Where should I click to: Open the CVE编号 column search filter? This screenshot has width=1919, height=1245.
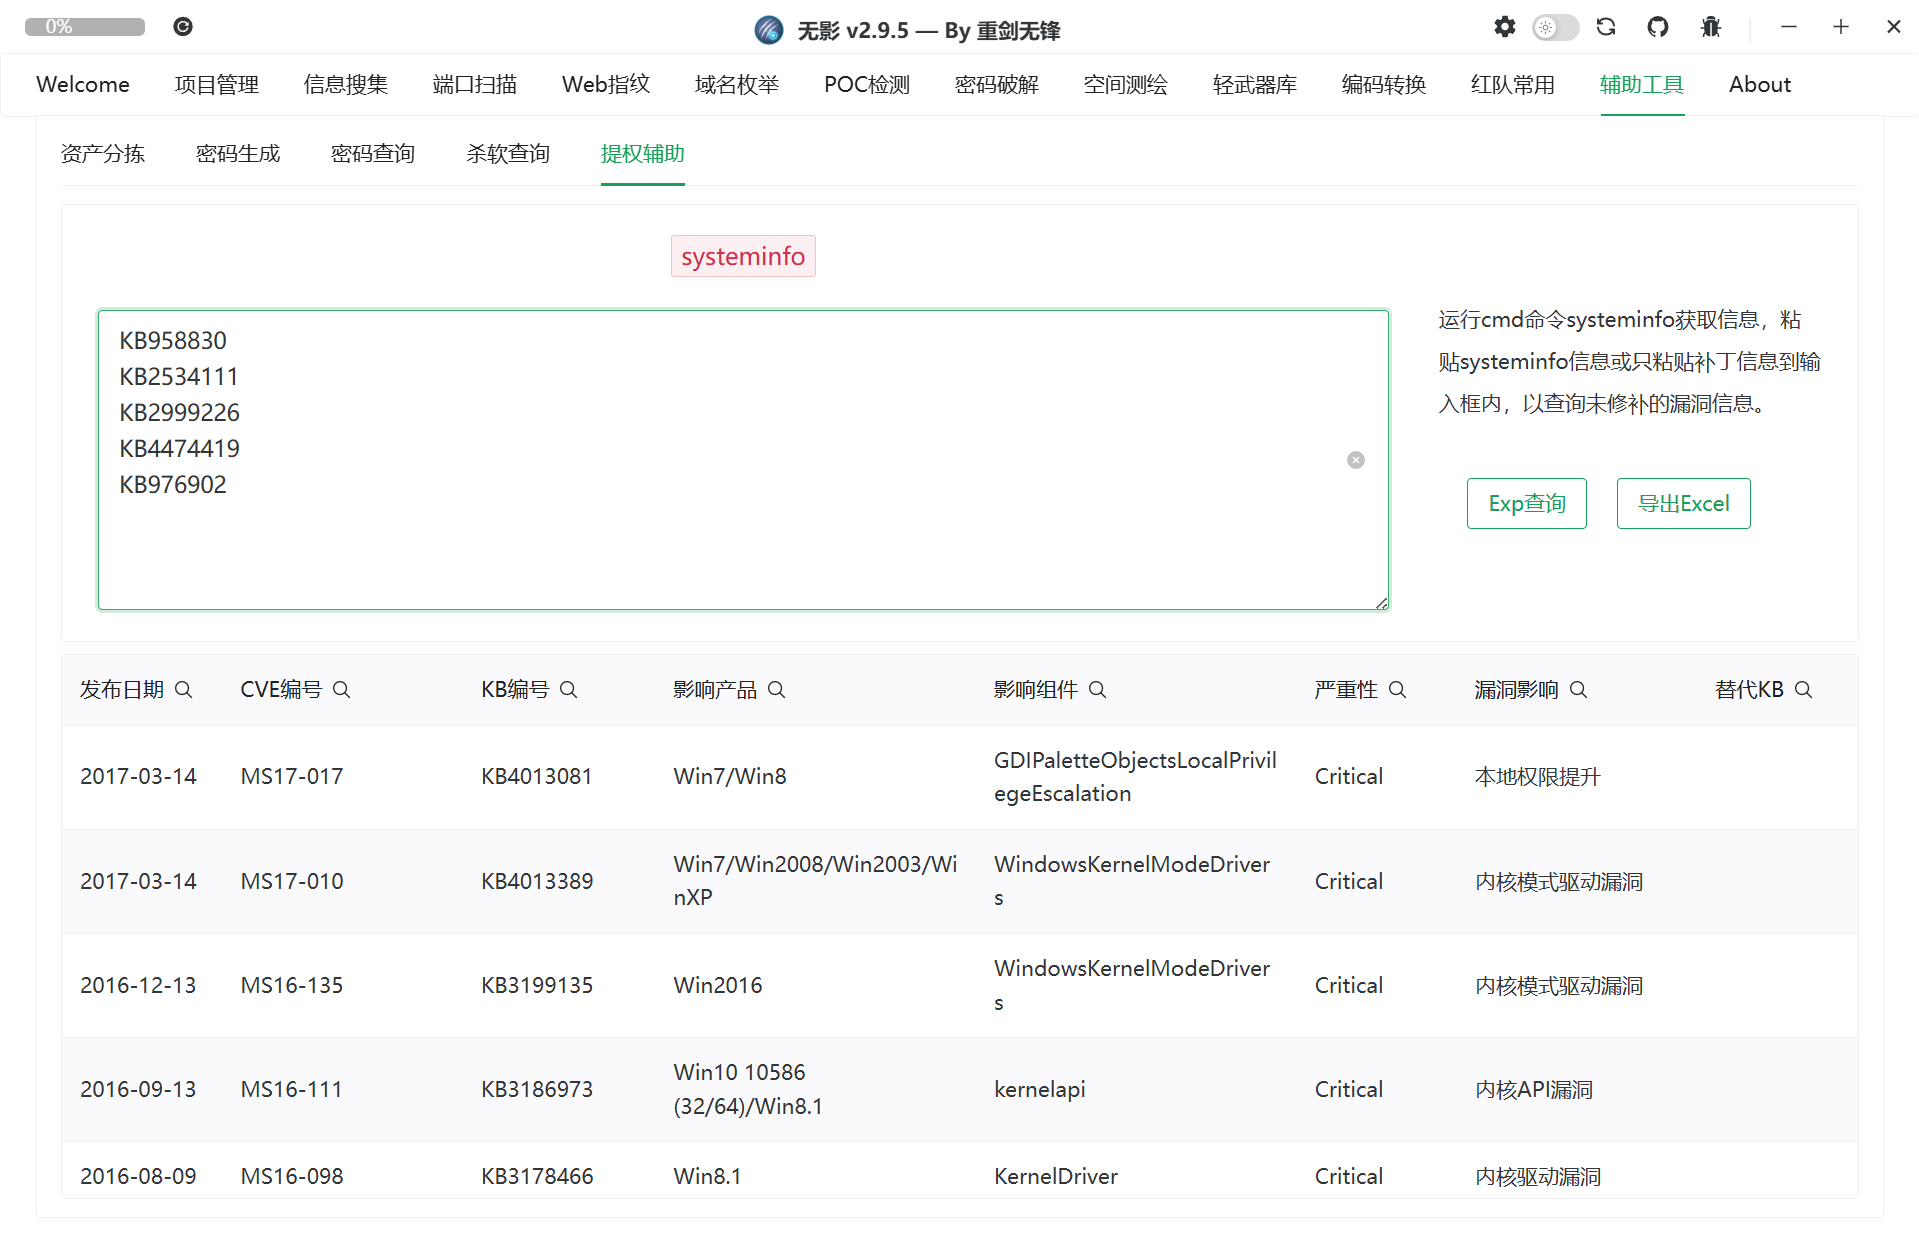click(342, 690)
